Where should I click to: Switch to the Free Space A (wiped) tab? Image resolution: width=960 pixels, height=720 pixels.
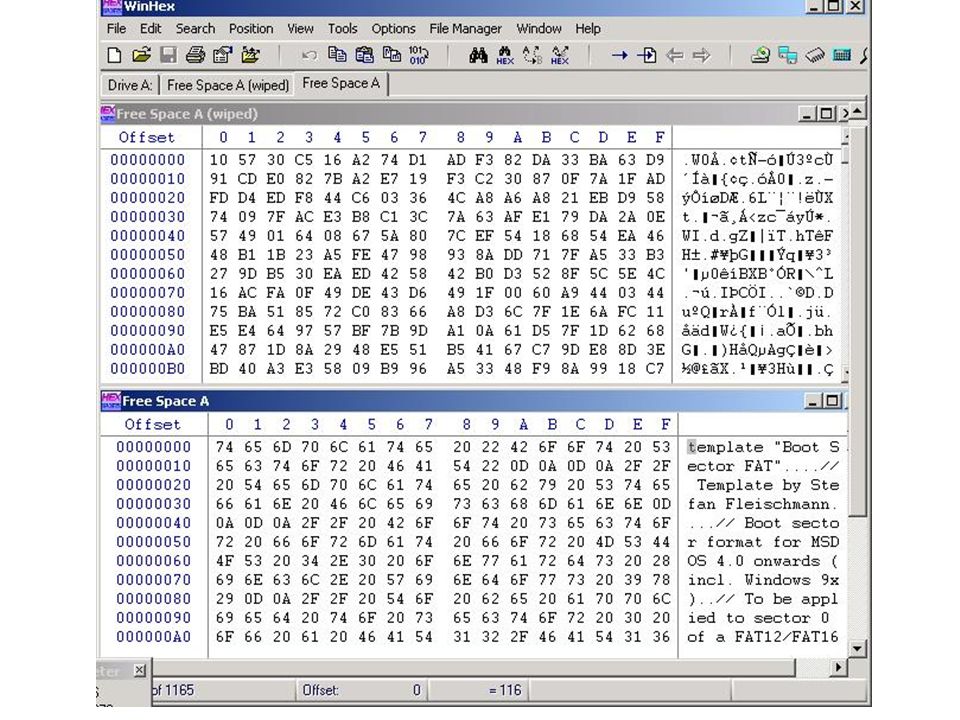tap(228, 85)
